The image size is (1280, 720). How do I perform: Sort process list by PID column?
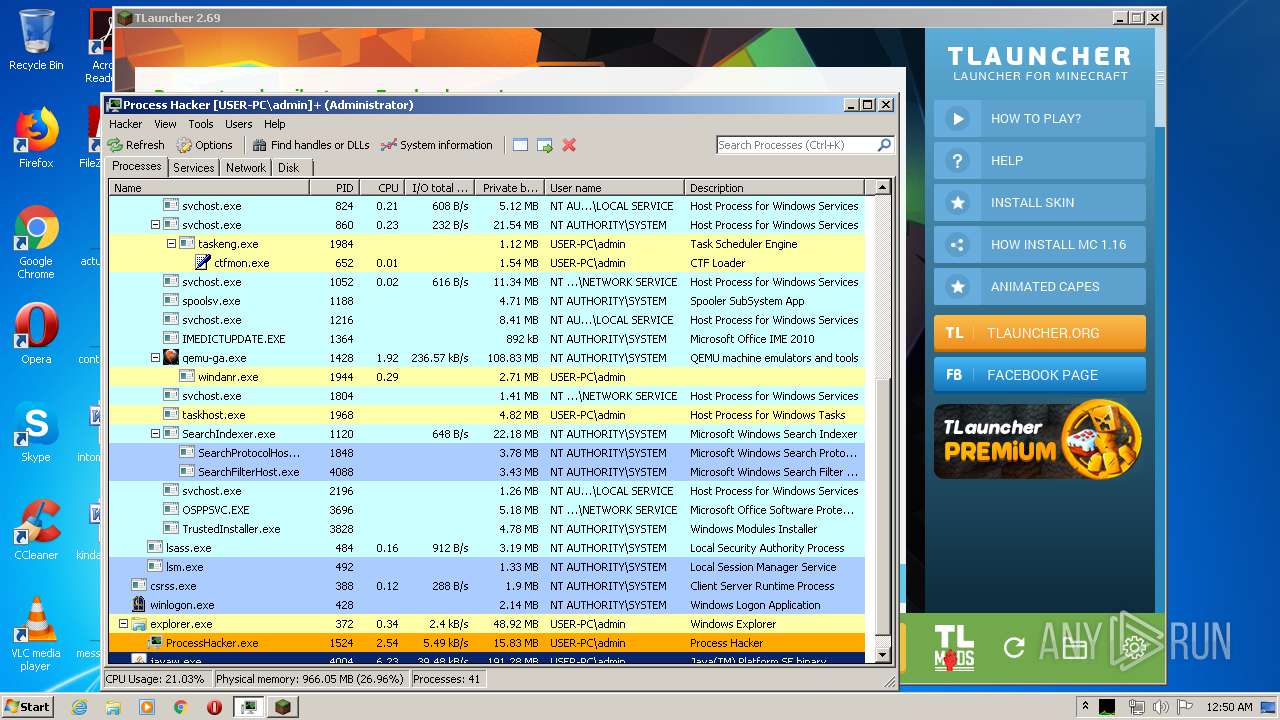pyautogui.click(x=333, y=188)
